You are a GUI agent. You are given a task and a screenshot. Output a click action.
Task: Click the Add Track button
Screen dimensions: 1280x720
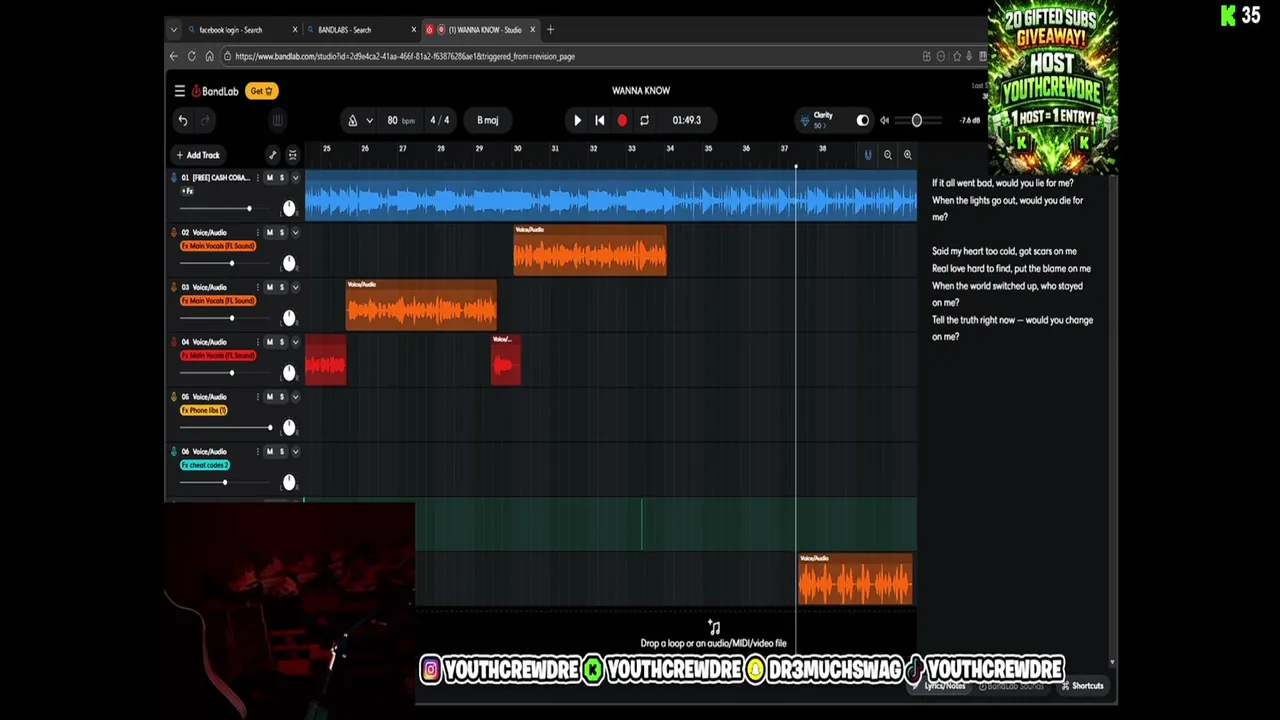(198, 155)
